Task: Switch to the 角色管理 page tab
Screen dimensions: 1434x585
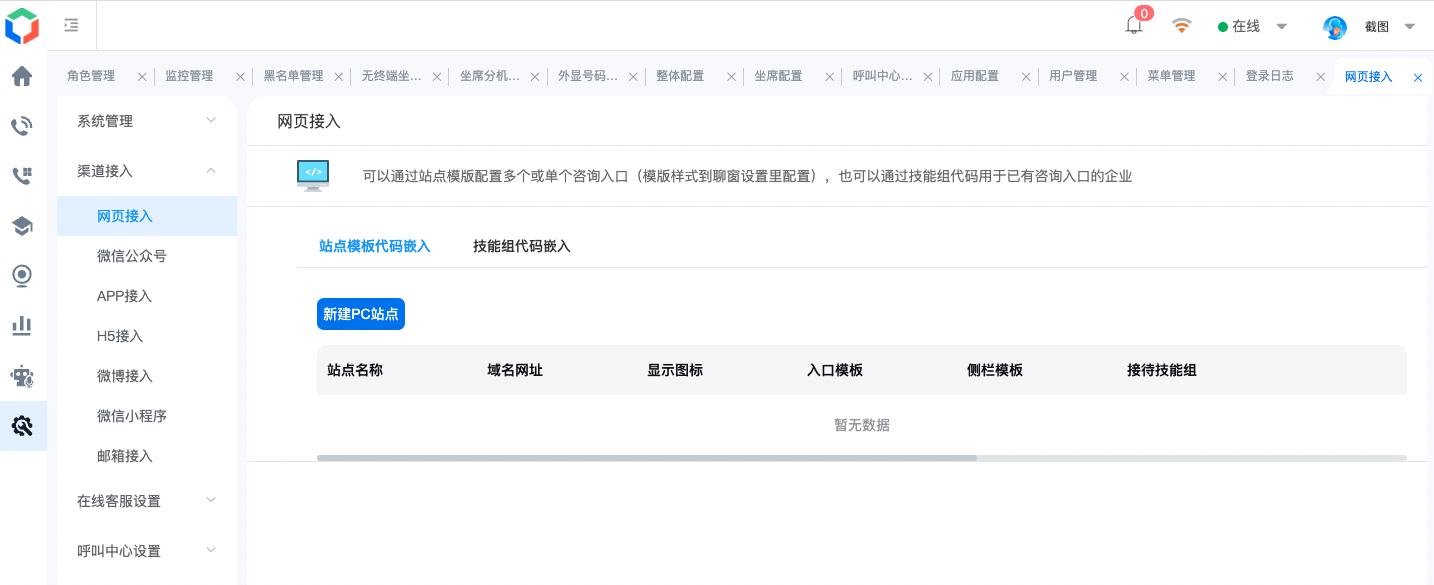Action: 91,76
